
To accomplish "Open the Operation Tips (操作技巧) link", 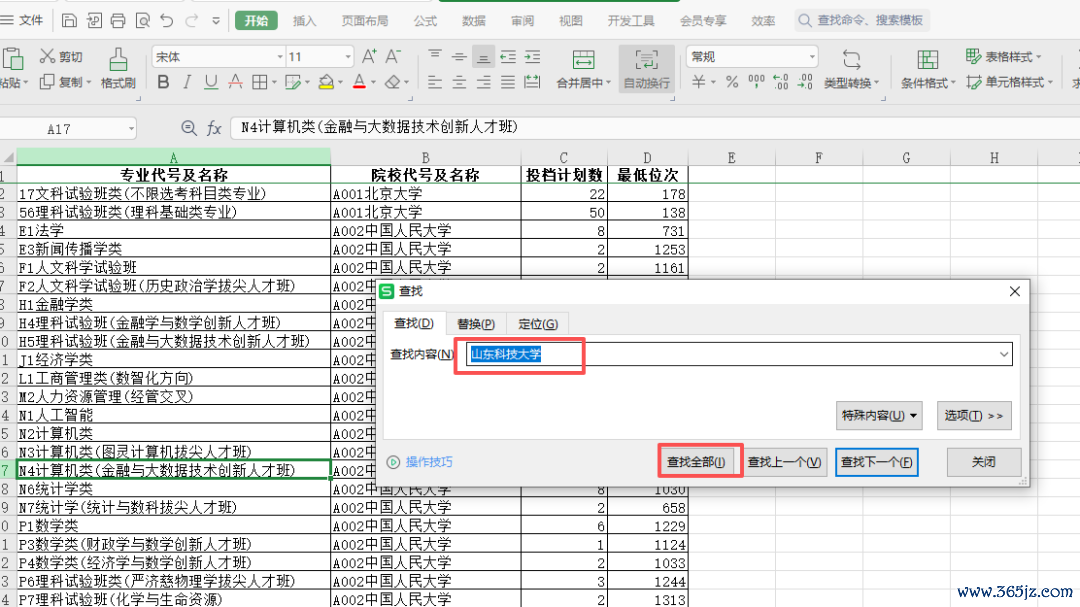I will click(419, 462).
